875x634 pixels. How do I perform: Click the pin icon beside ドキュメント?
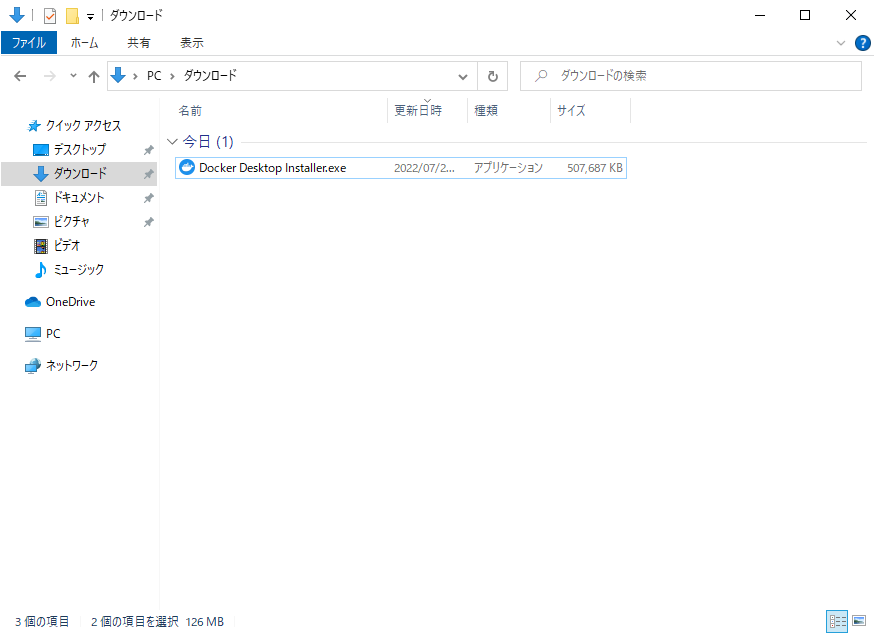[x=148, y=198]
